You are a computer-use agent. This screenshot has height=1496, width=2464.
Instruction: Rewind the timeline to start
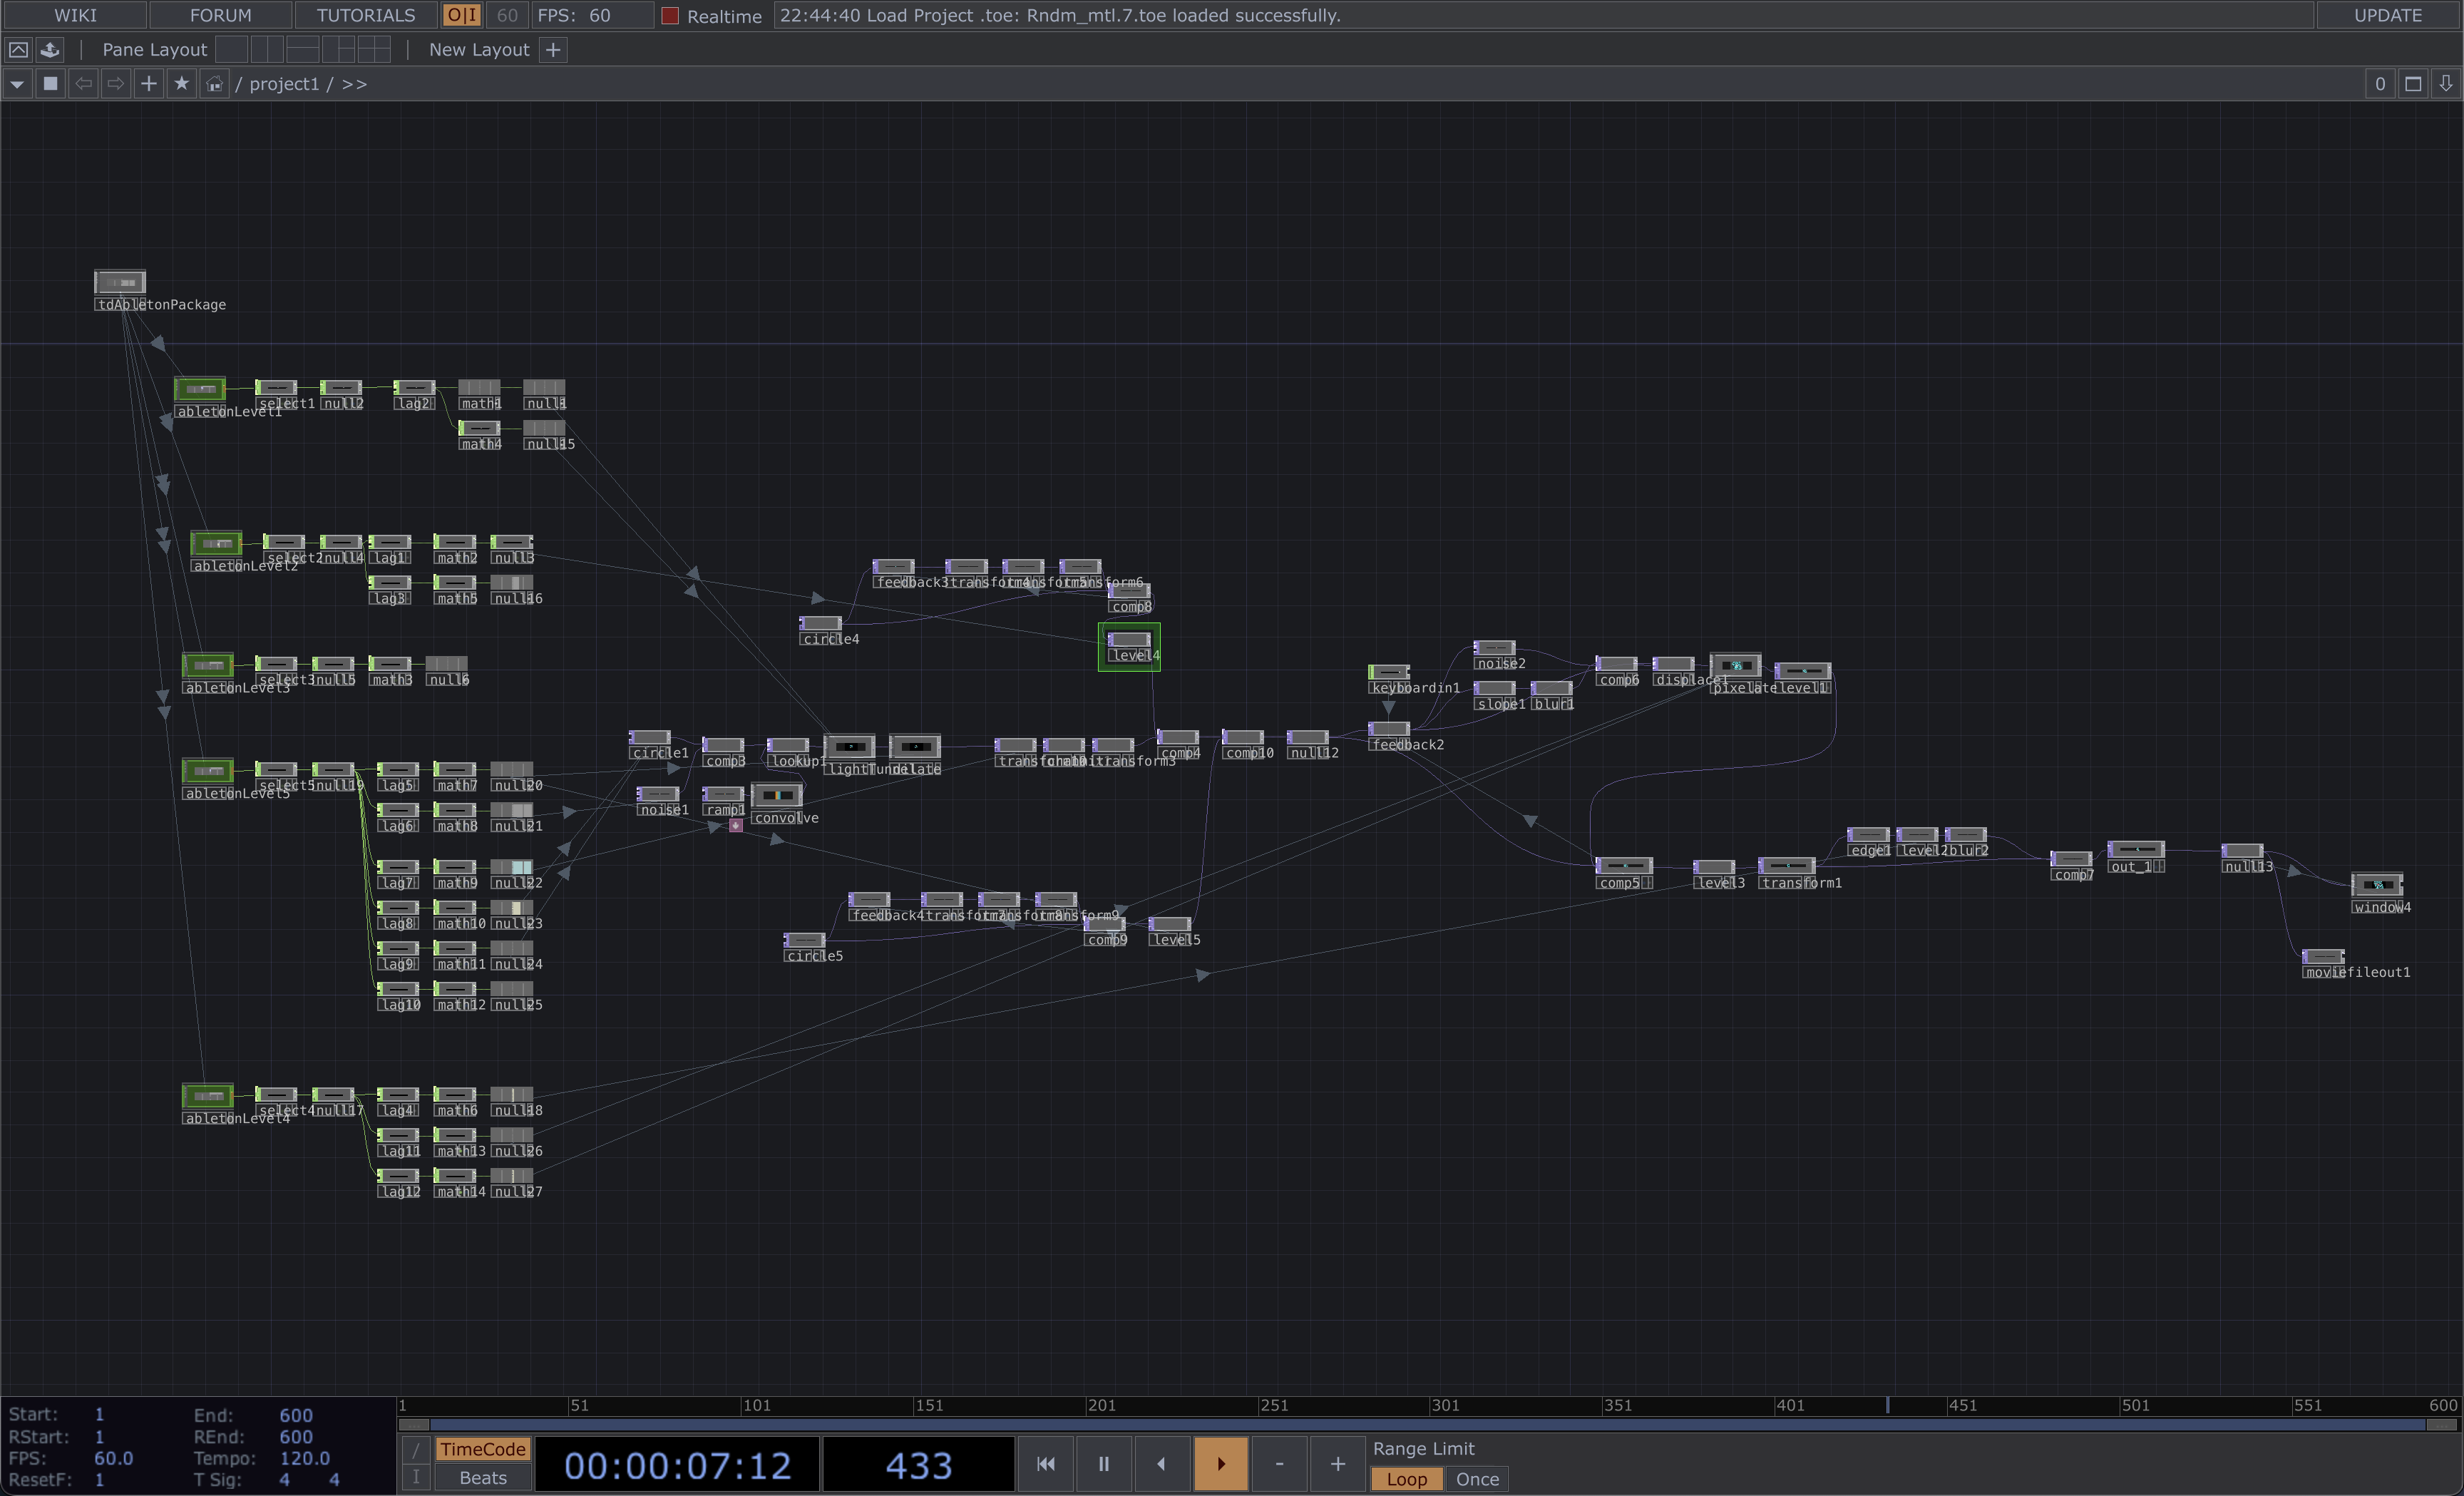click(x=1045, y=1463)
